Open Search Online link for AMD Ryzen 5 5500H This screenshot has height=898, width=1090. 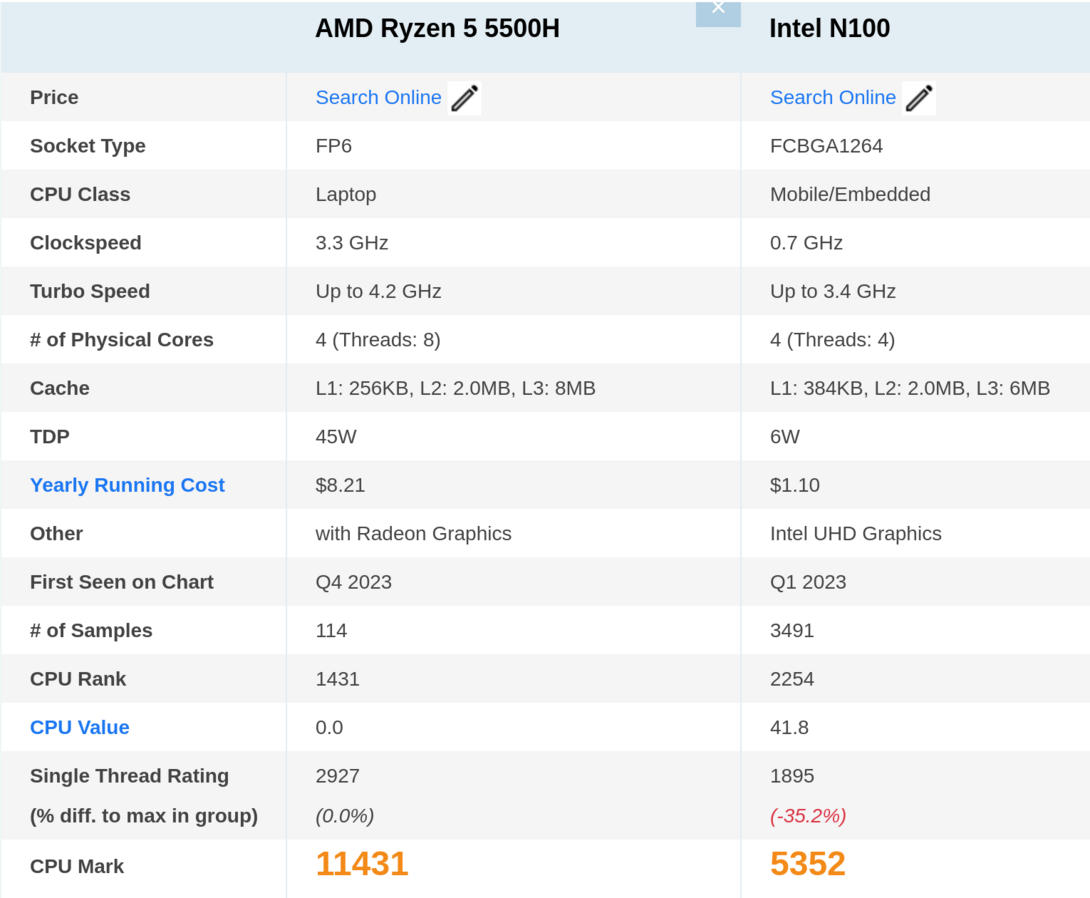point(378,98)
